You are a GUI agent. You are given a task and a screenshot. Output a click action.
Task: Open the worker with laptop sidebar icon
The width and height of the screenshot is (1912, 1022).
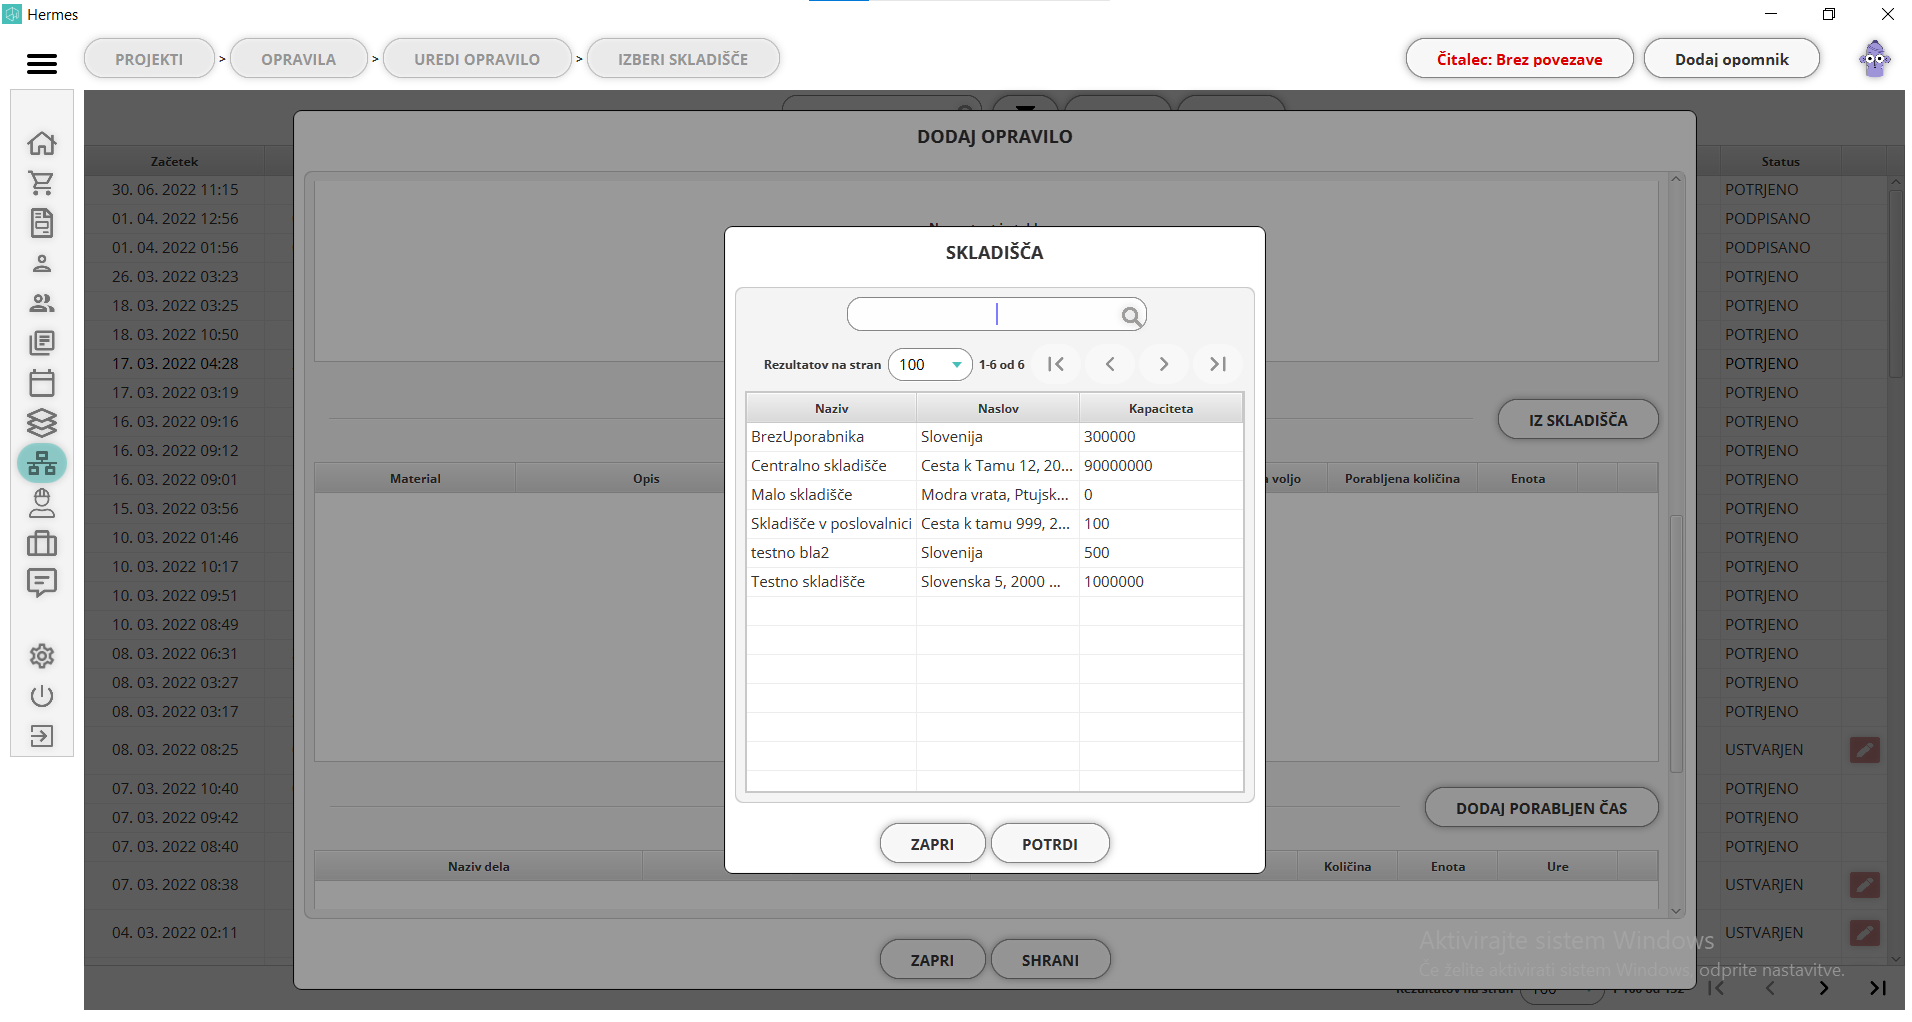coord(42,503)
